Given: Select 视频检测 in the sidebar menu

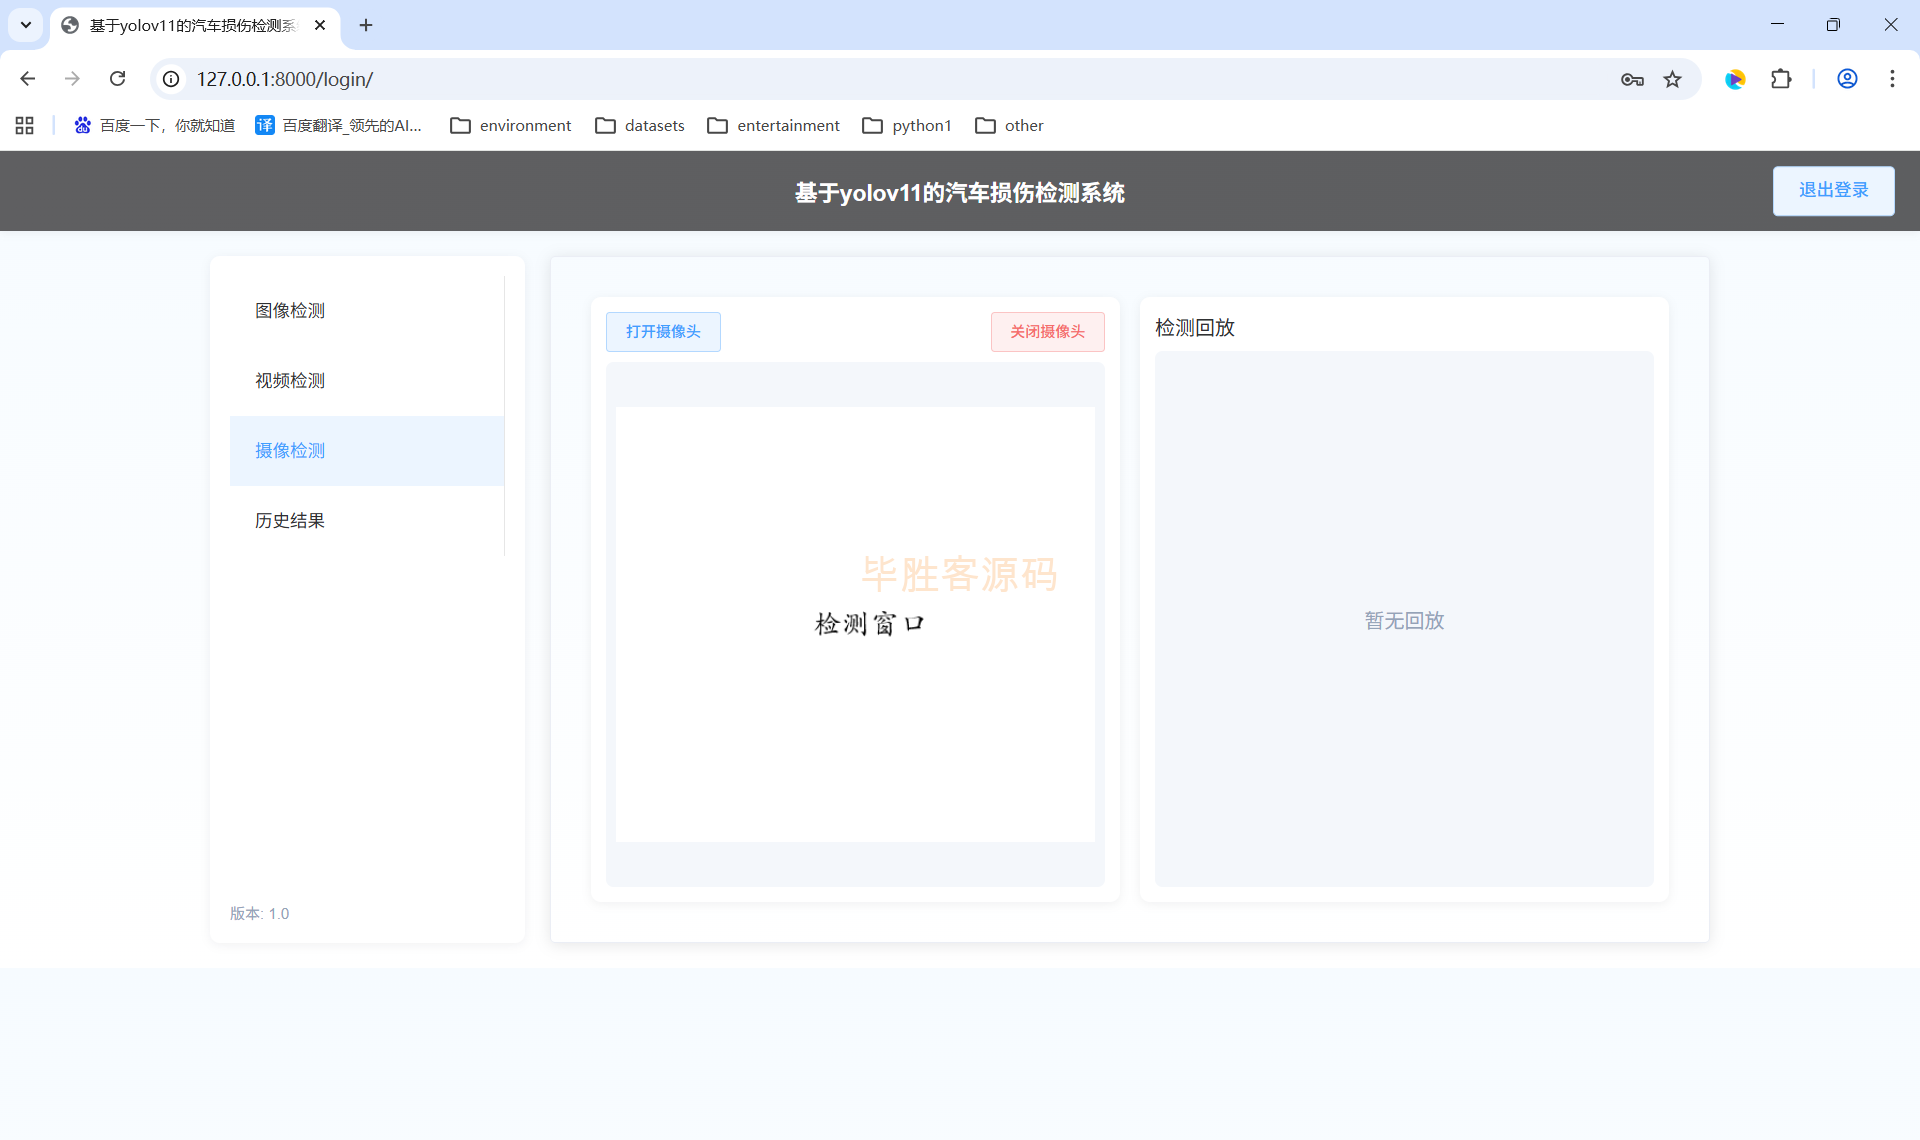Looking at the screenshot, I should 290,381.
